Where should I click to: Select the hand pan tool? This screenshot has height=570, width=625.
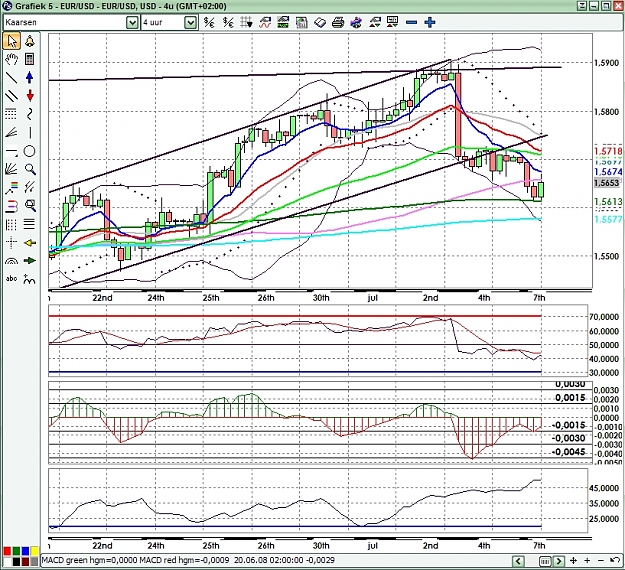(12, 59)
